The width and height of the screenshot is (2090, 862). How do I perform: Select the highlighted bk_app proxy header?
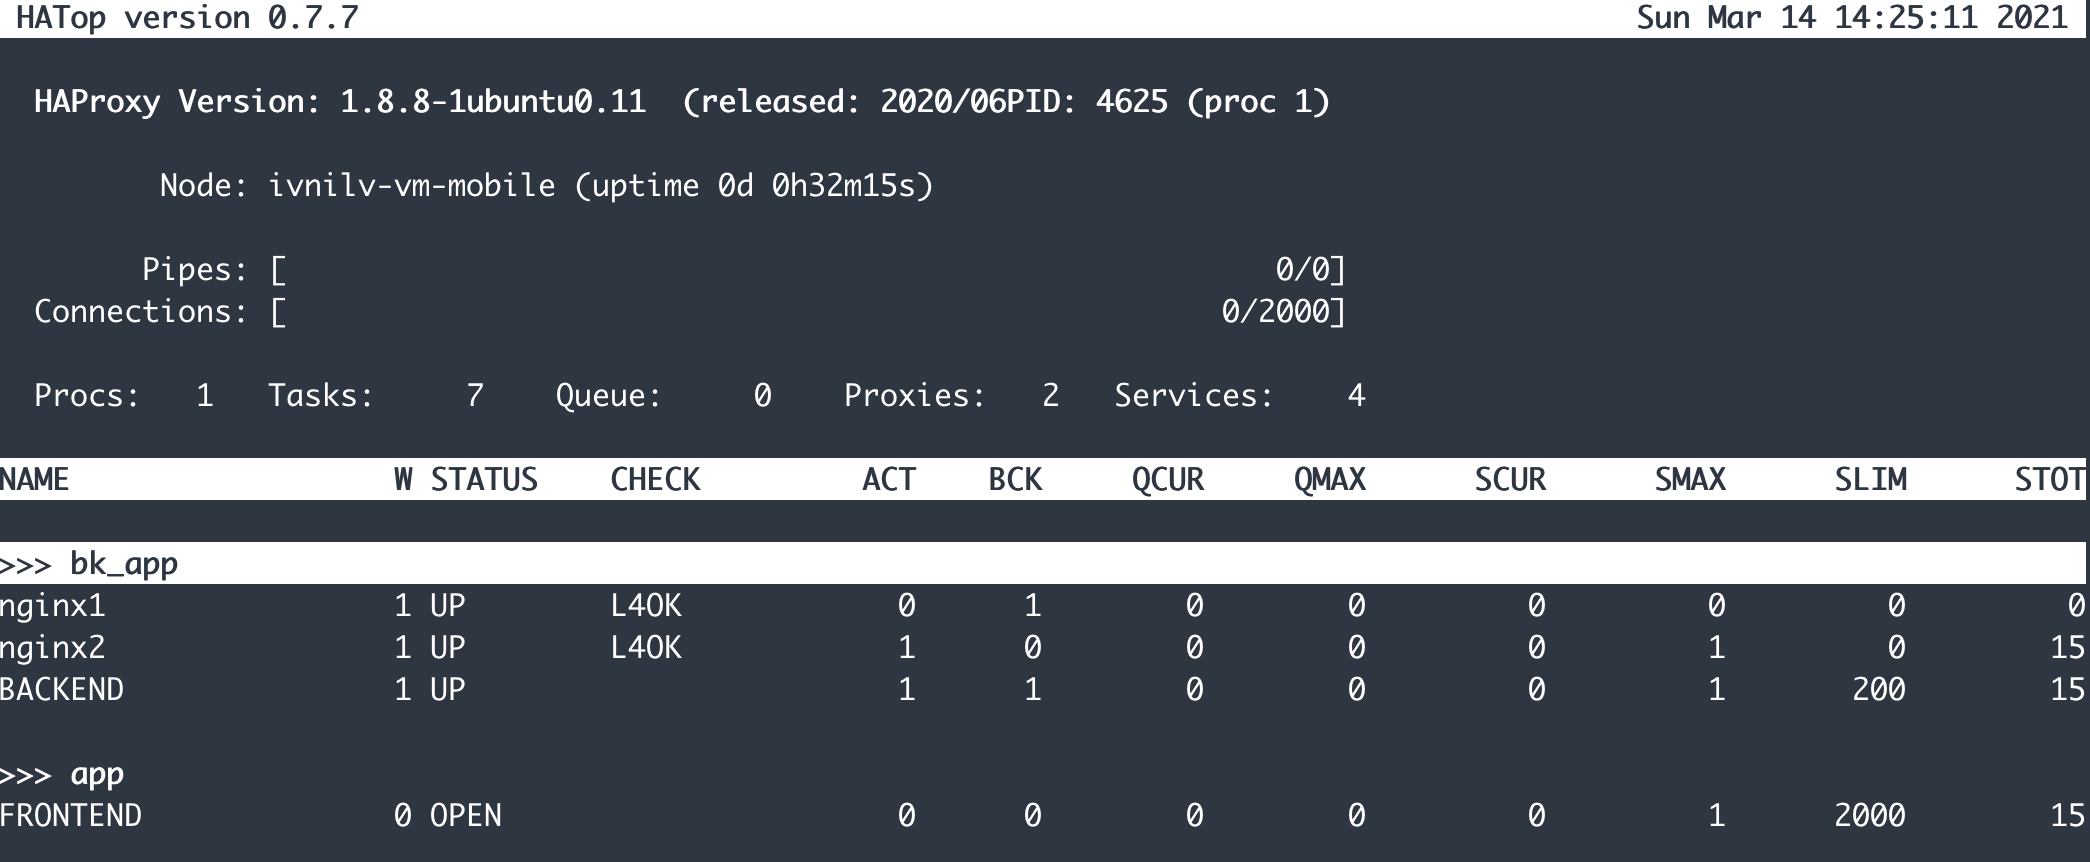point(124,564)
